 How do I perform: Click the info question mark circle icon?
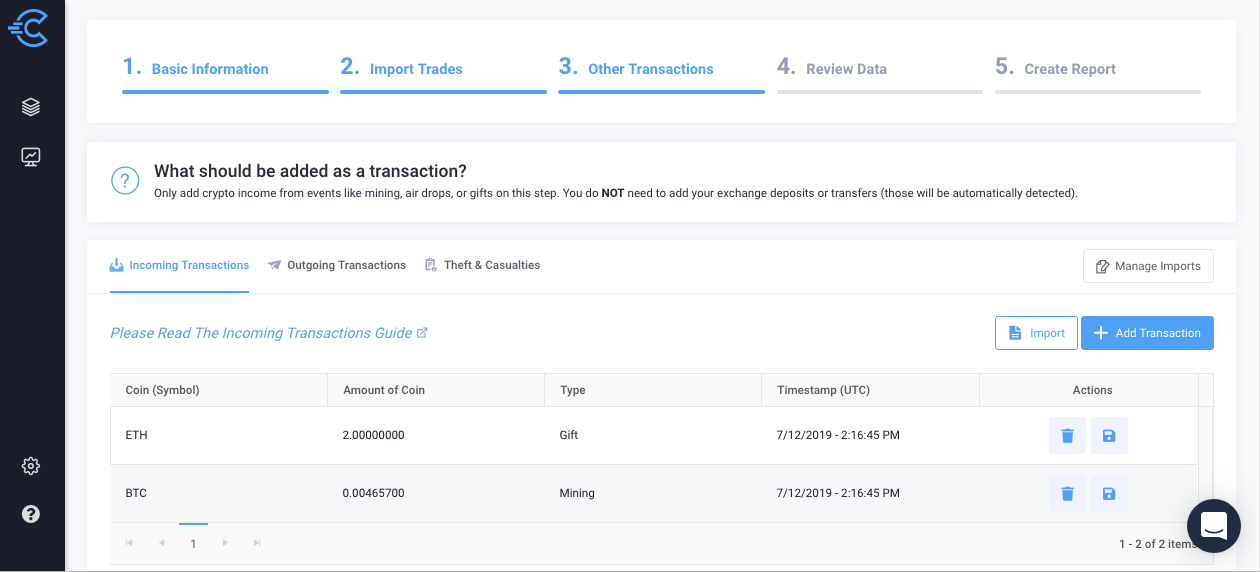coord(125,181)
